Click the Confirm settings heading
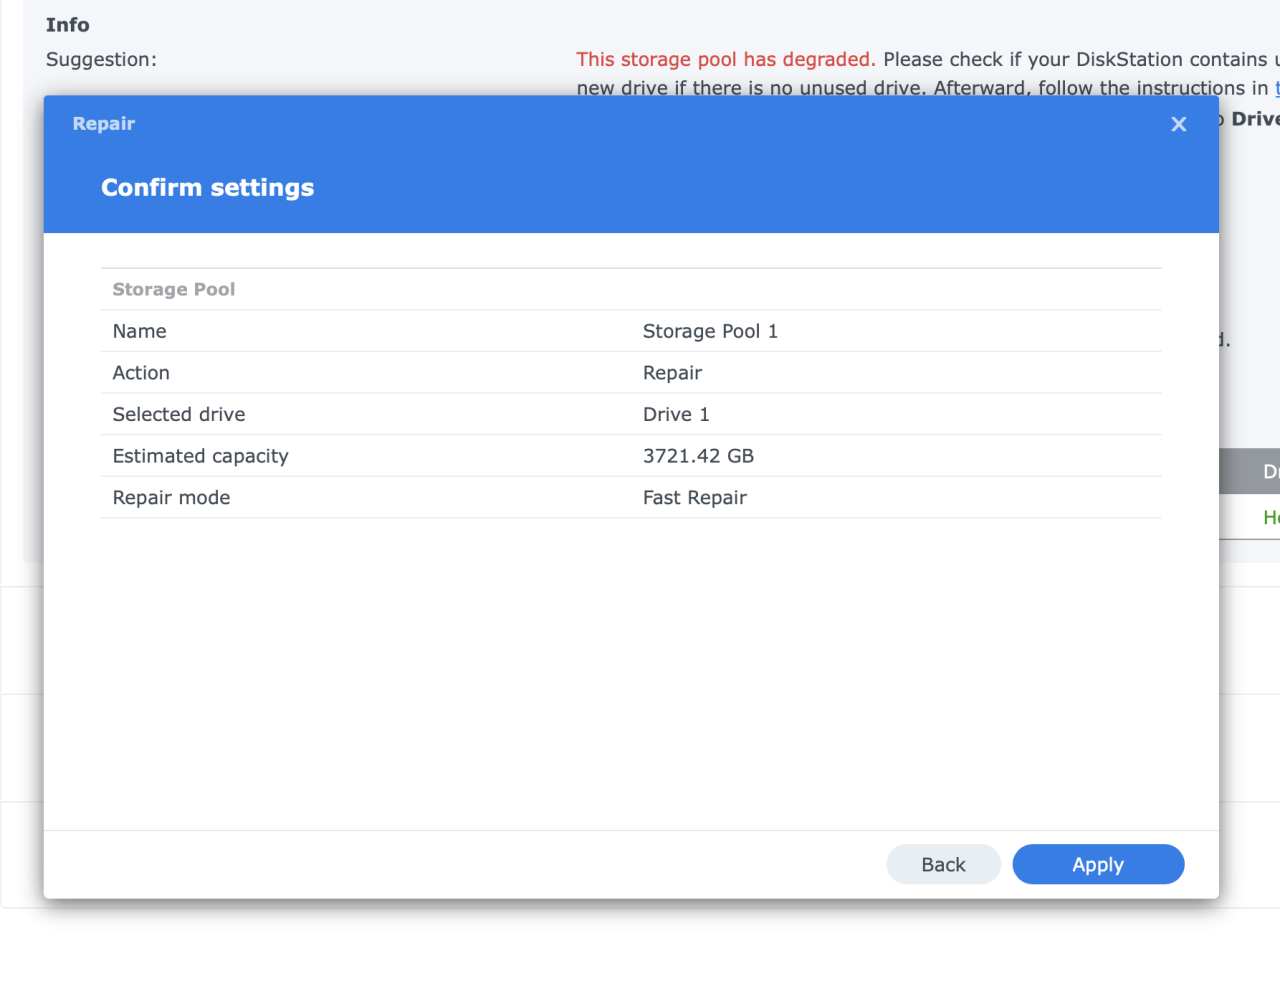This screenshot has width=1280, height=984. 207,188
